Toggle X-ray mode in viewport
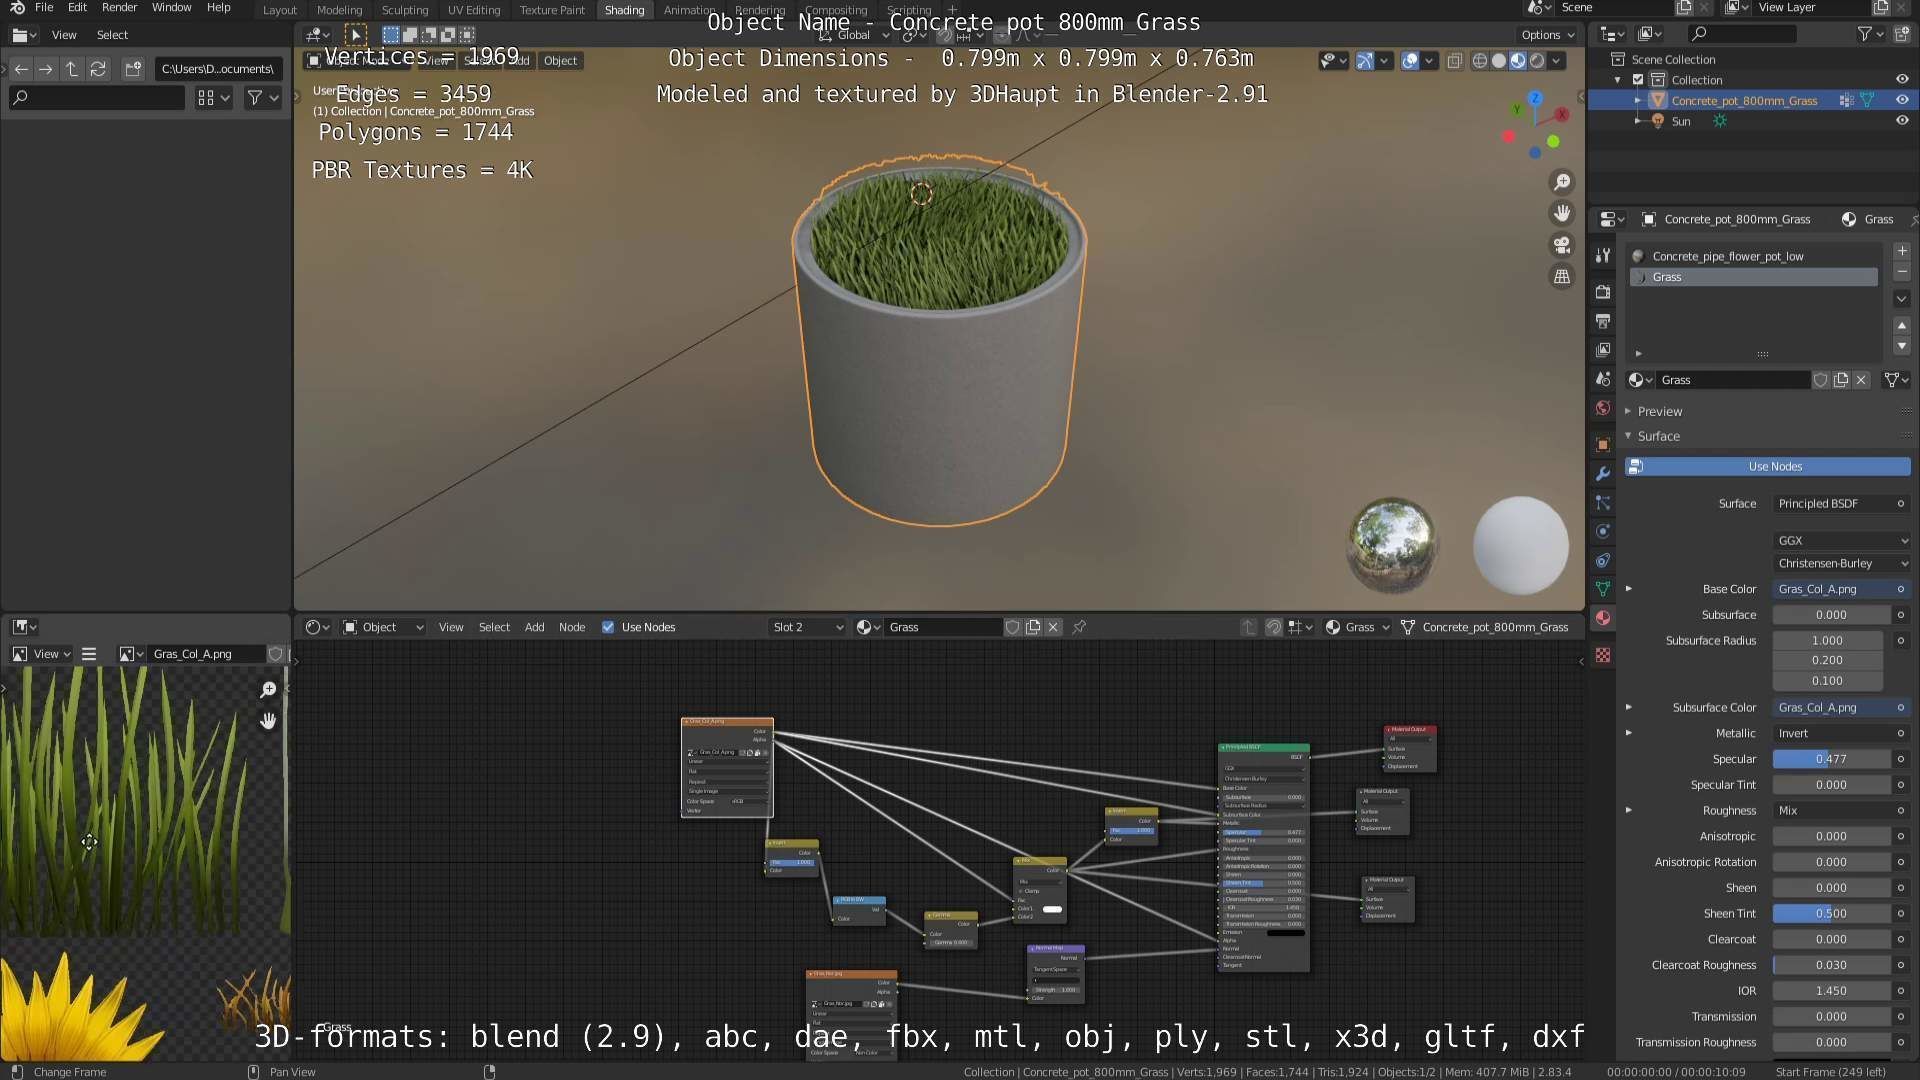This screenshot has width=1920, height=1080. click(x=1455, y=61)
